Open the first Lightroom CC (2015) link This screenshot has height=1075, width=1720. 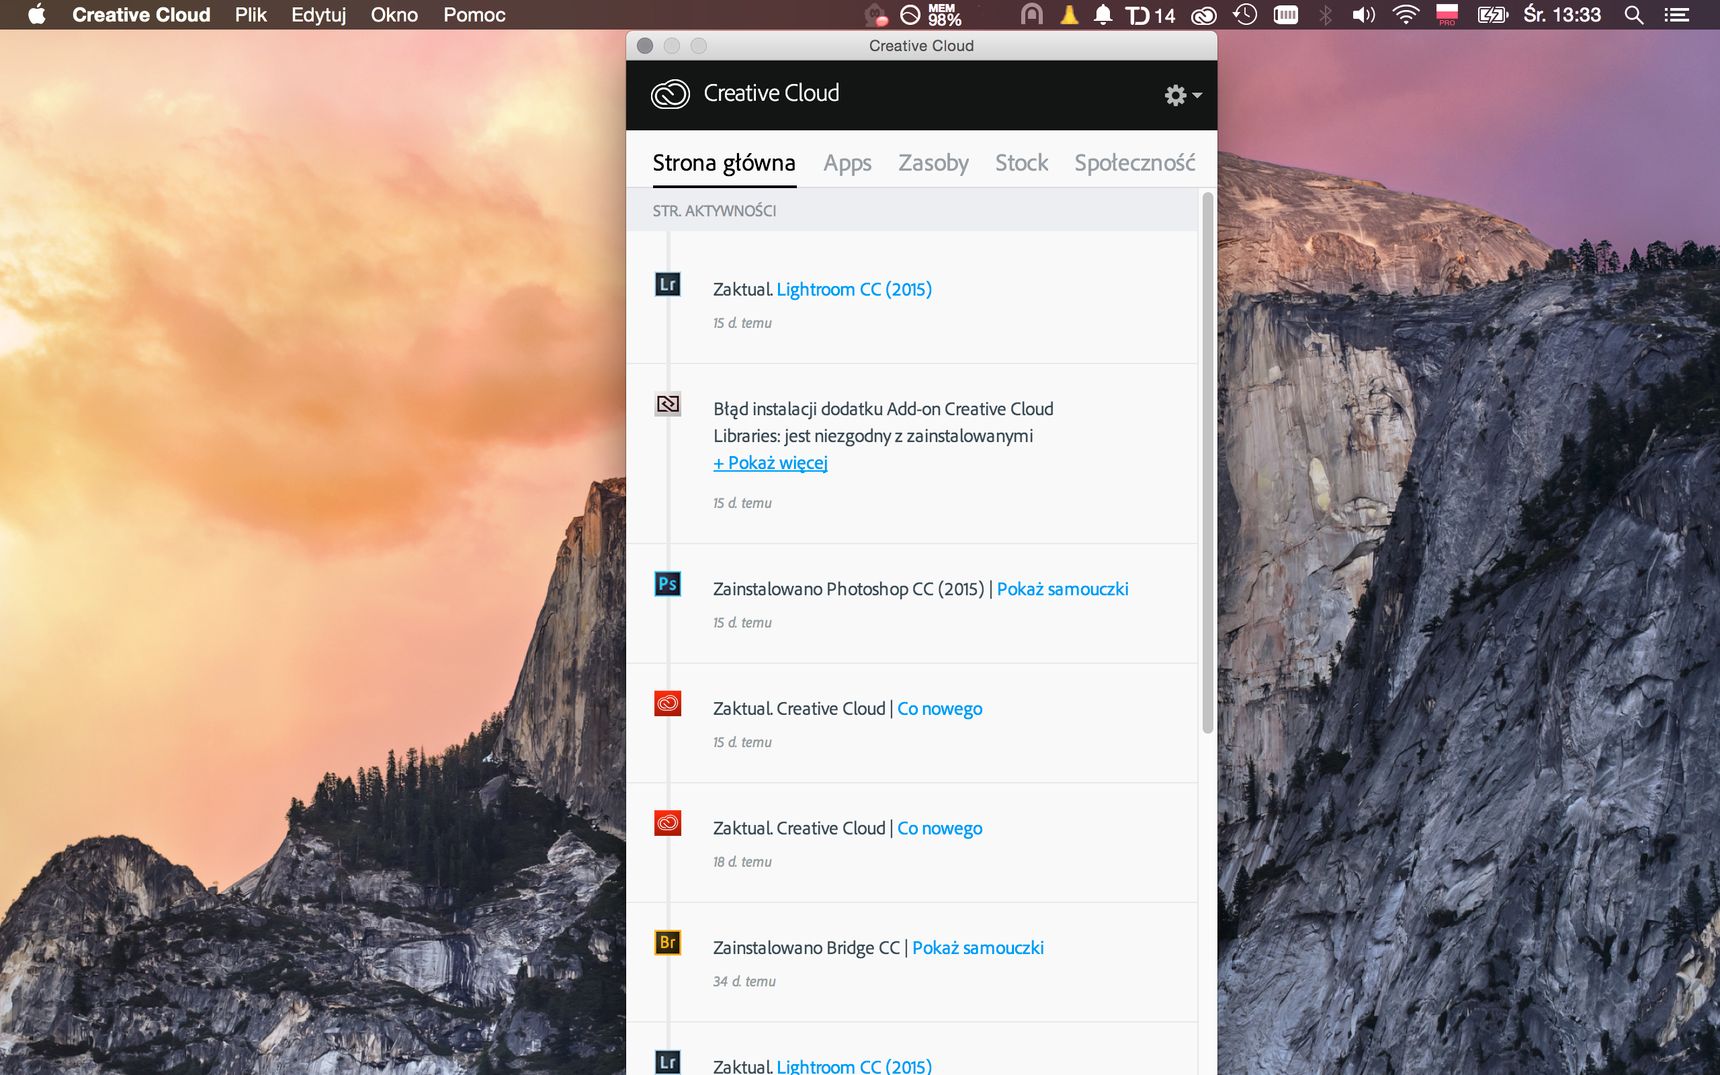pos(854,289)
